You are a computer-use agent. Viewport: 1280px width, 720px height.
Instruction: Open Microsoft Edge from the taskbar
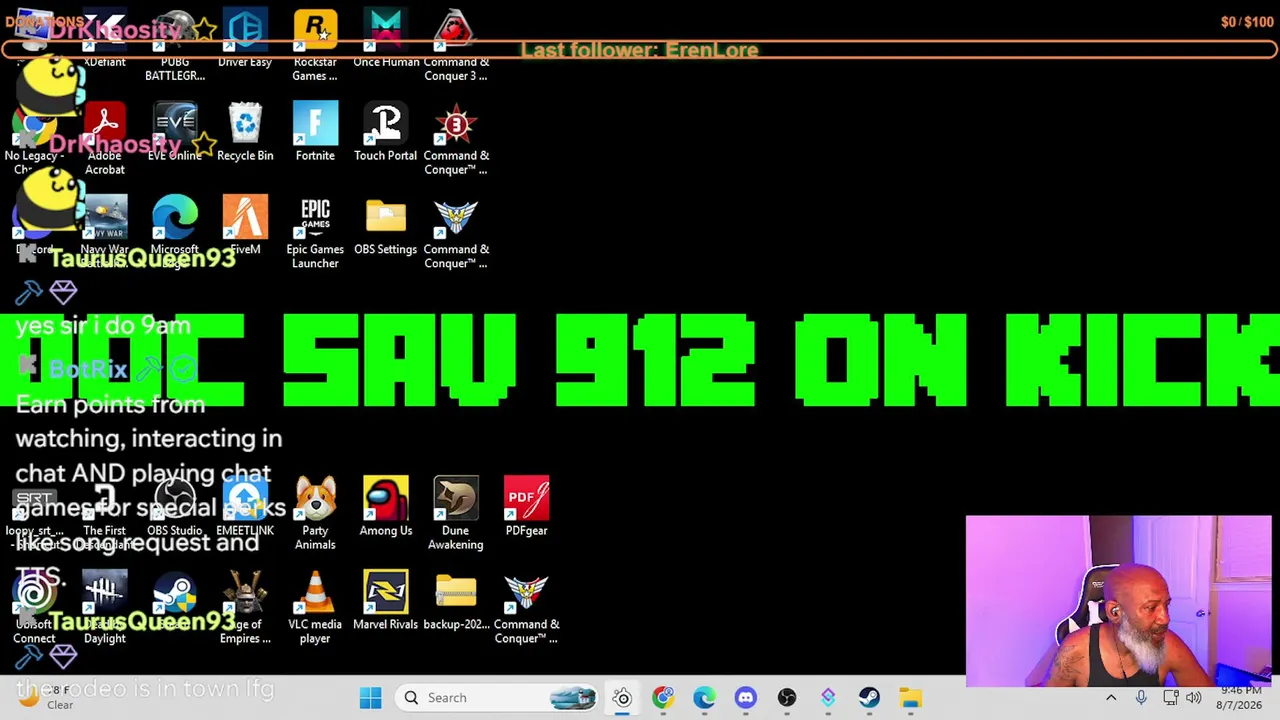pos(704,698)
